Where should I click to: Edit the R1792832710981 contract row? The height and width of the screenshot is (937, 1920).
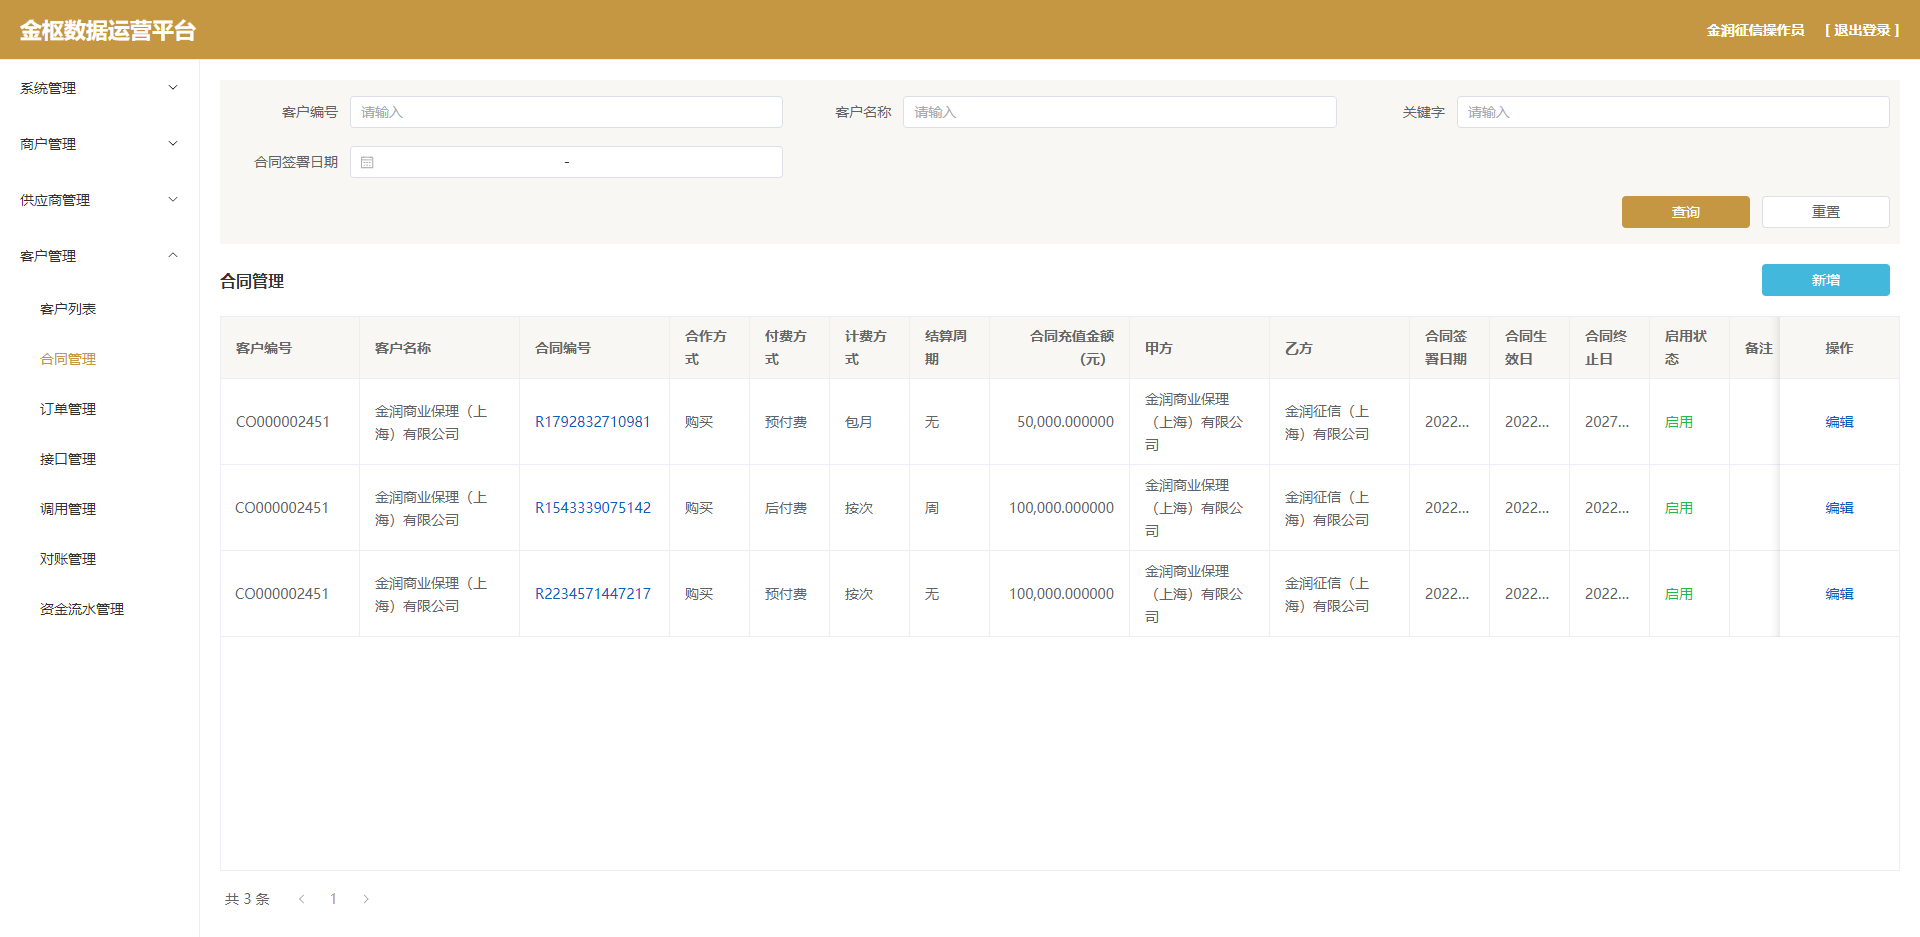point(1839,422)
